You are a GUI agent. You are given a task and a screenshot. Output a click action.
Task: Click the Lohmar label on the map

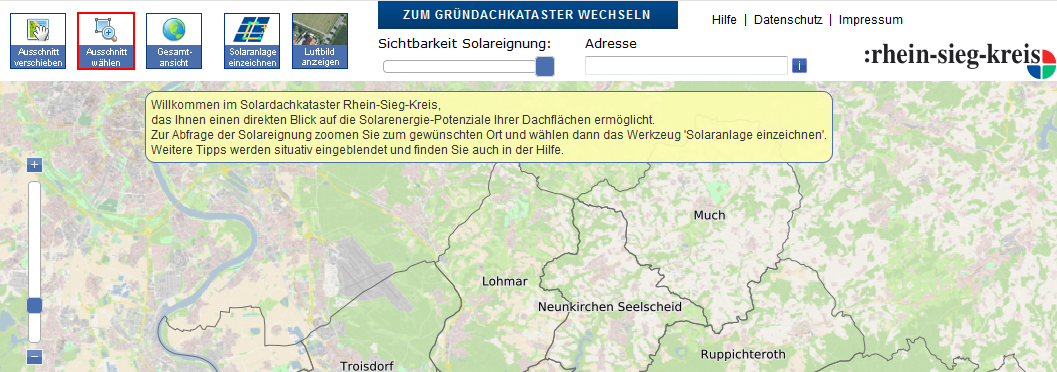click(505, 281)
